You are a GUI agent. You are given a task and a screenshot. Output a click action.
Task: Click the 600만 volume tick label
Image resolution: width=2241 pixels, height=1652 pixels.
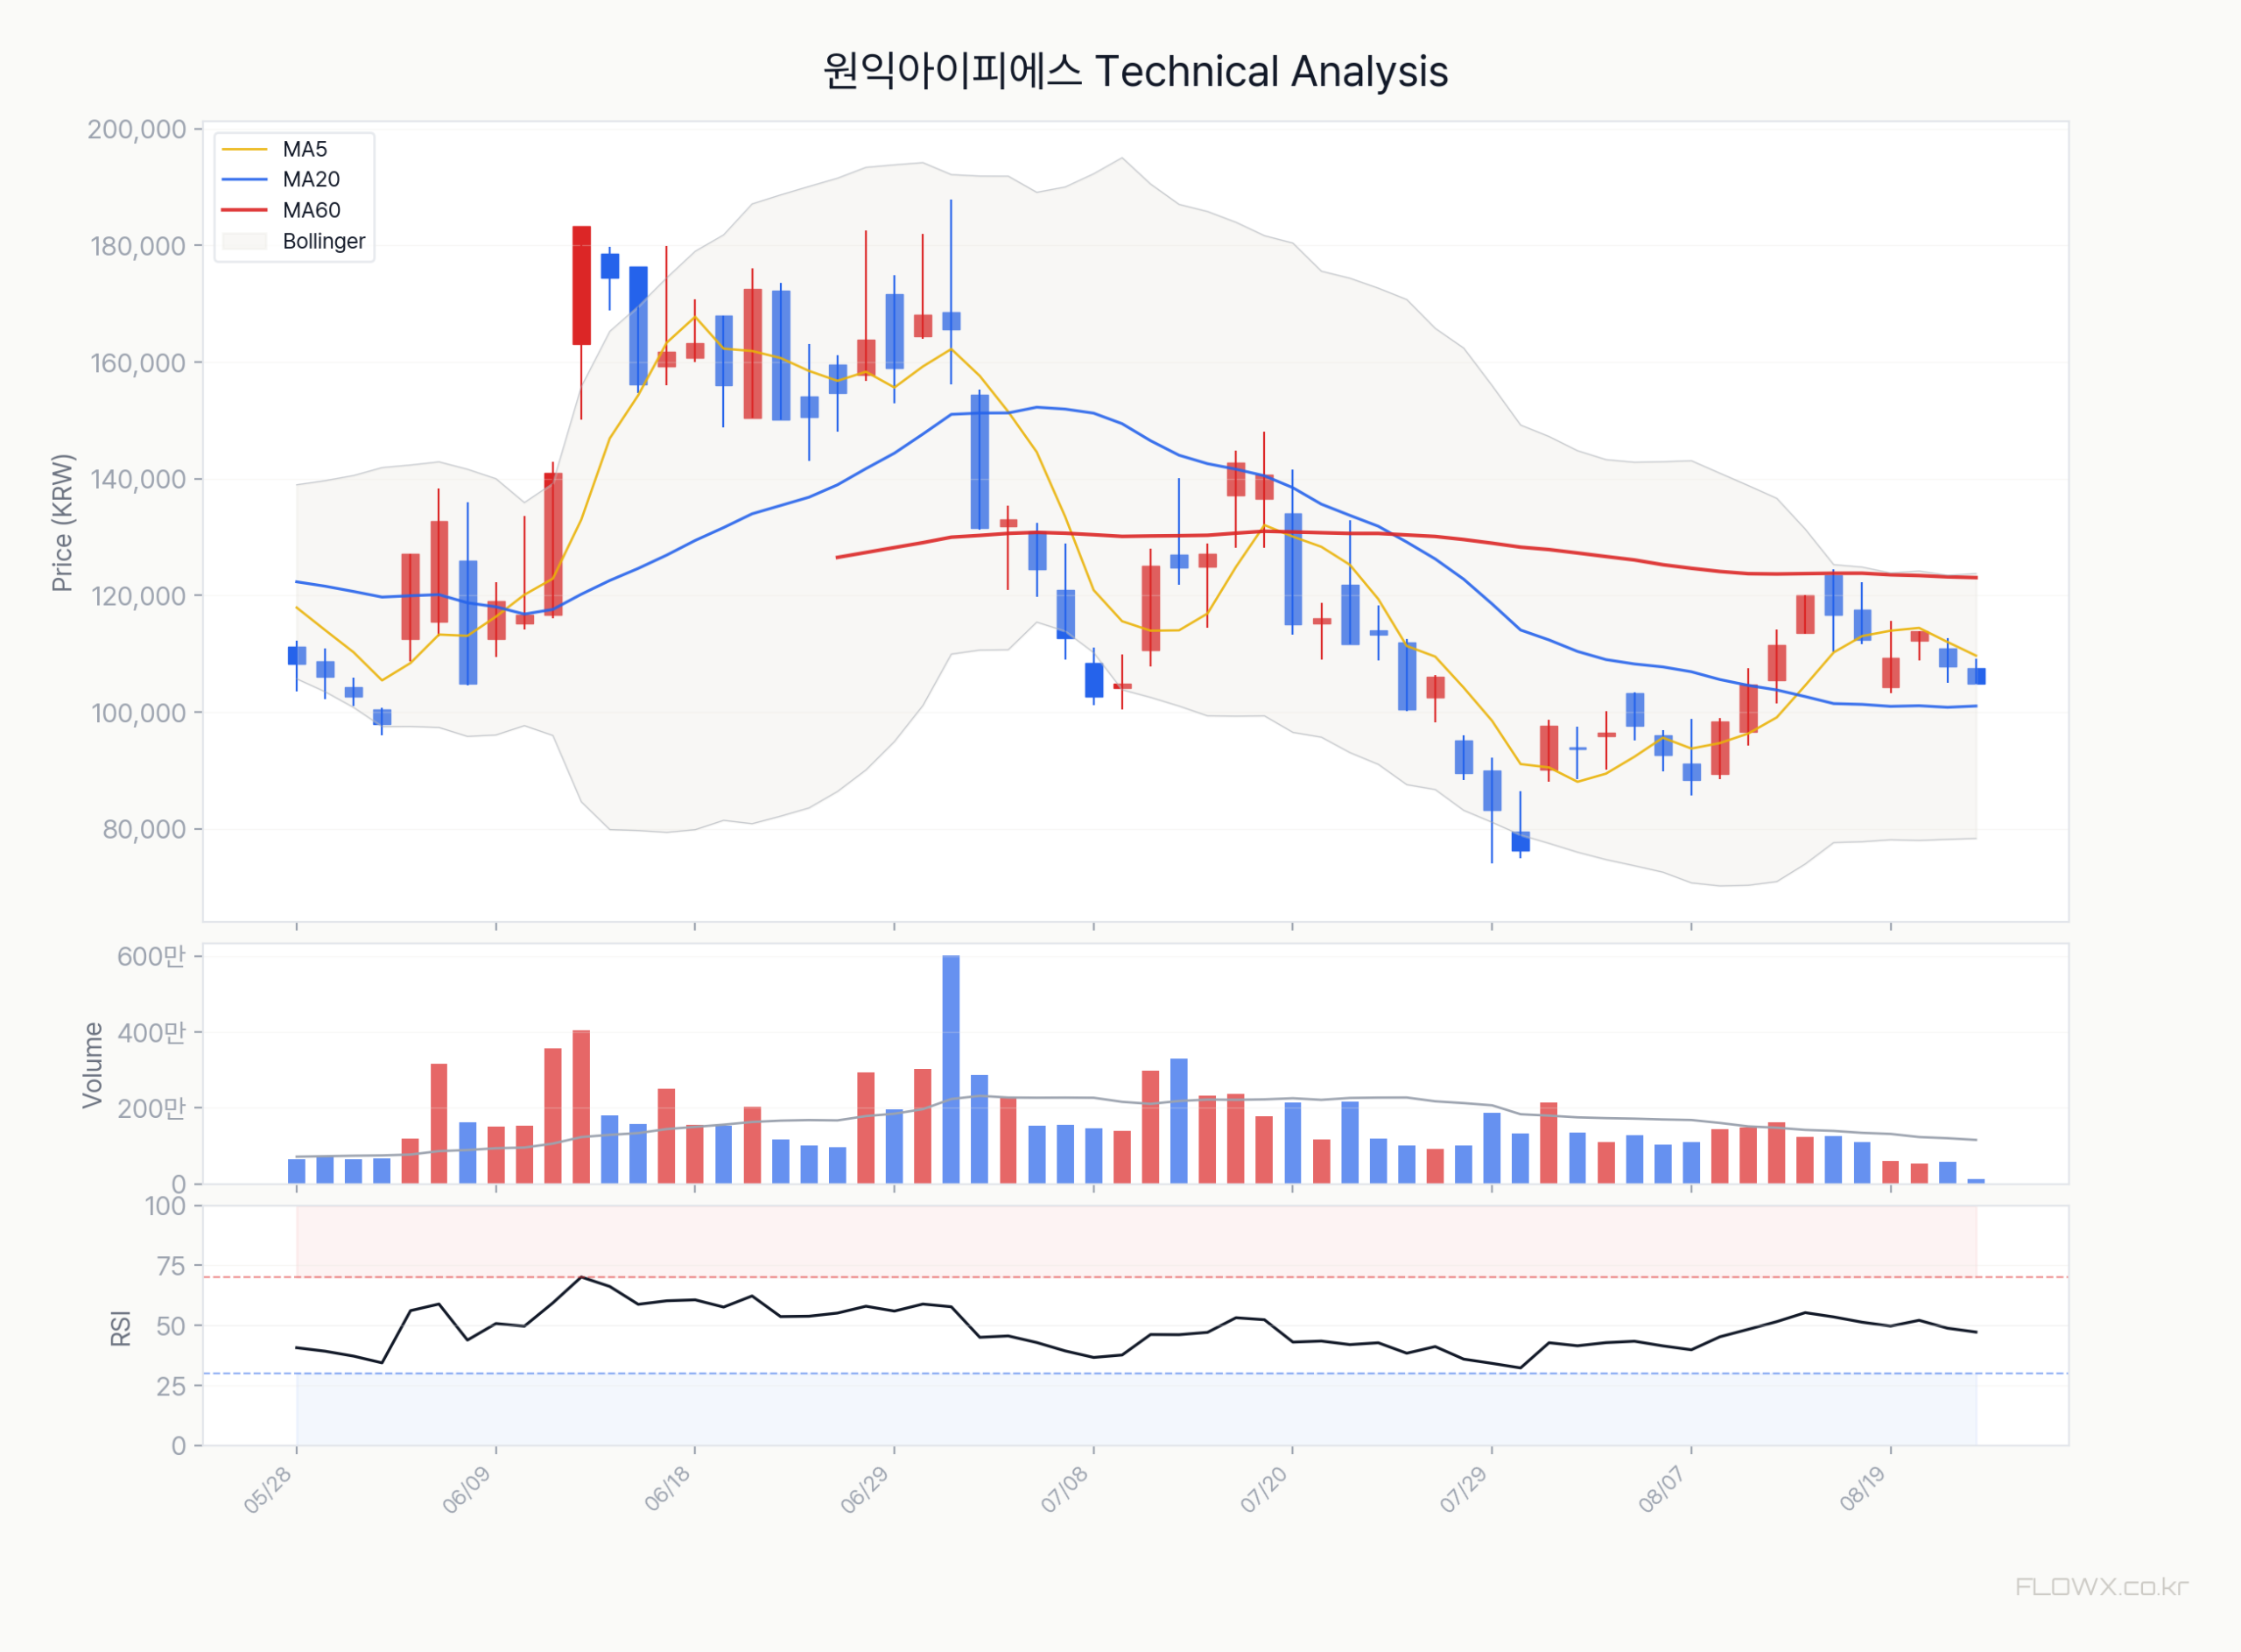click(x=152, y=957)
